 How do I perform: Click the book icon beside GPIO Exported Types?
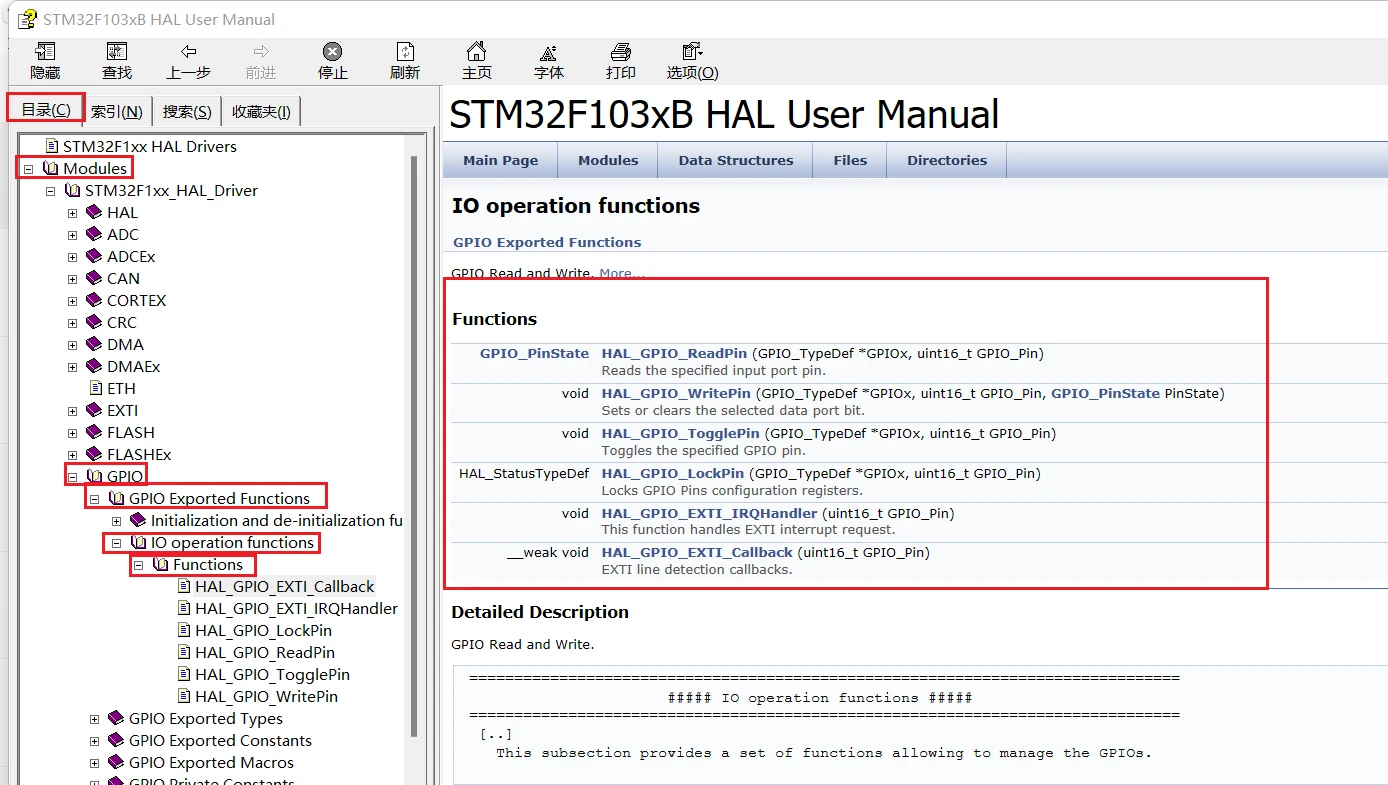click(x=116, y=718)
